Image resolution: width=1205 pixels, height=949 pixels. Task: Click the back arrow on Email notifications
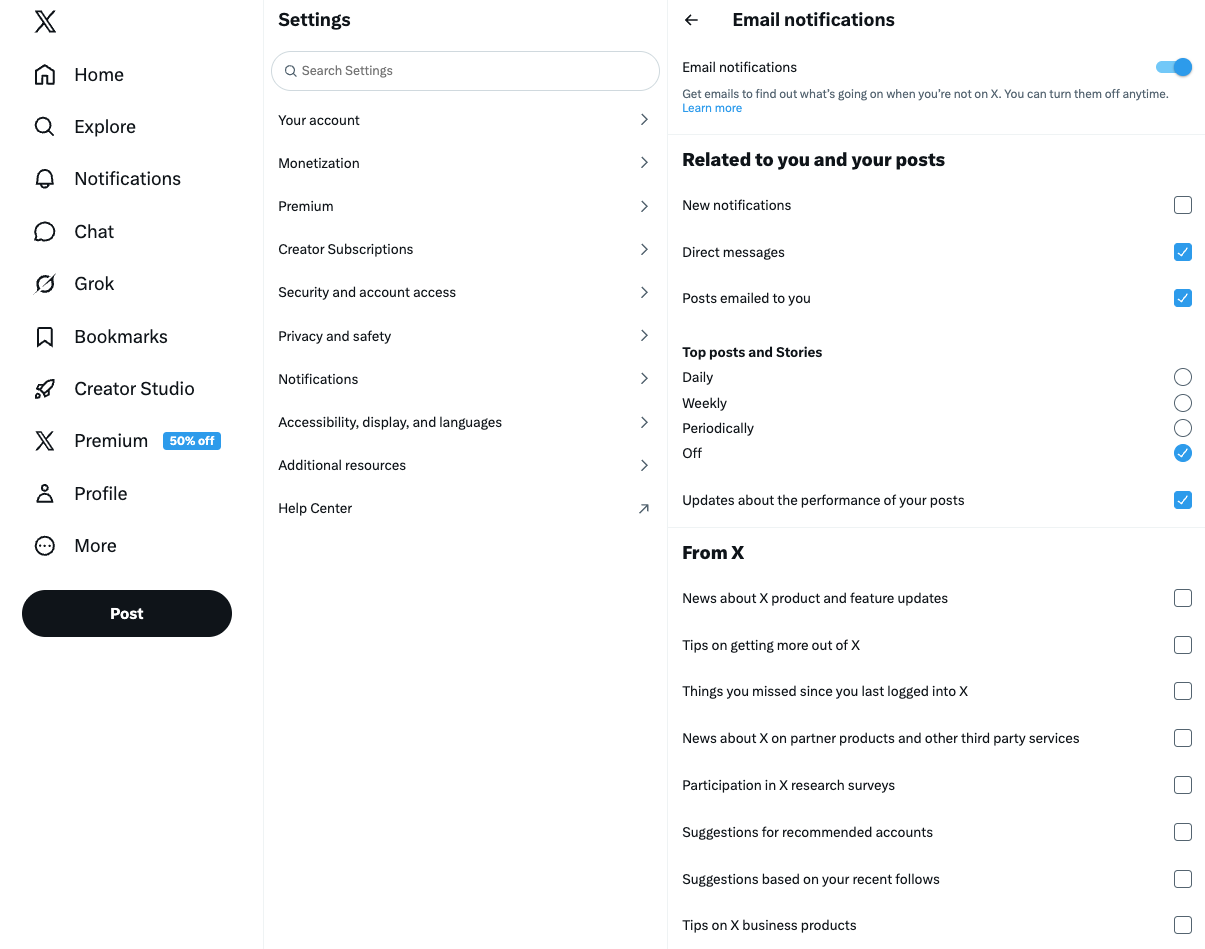point(691,19)
